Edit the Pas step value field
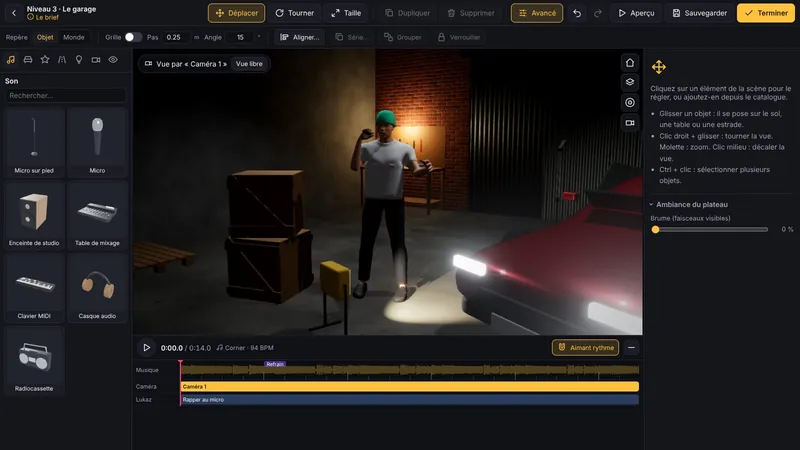Screen dimensions: 800x450 175,37
